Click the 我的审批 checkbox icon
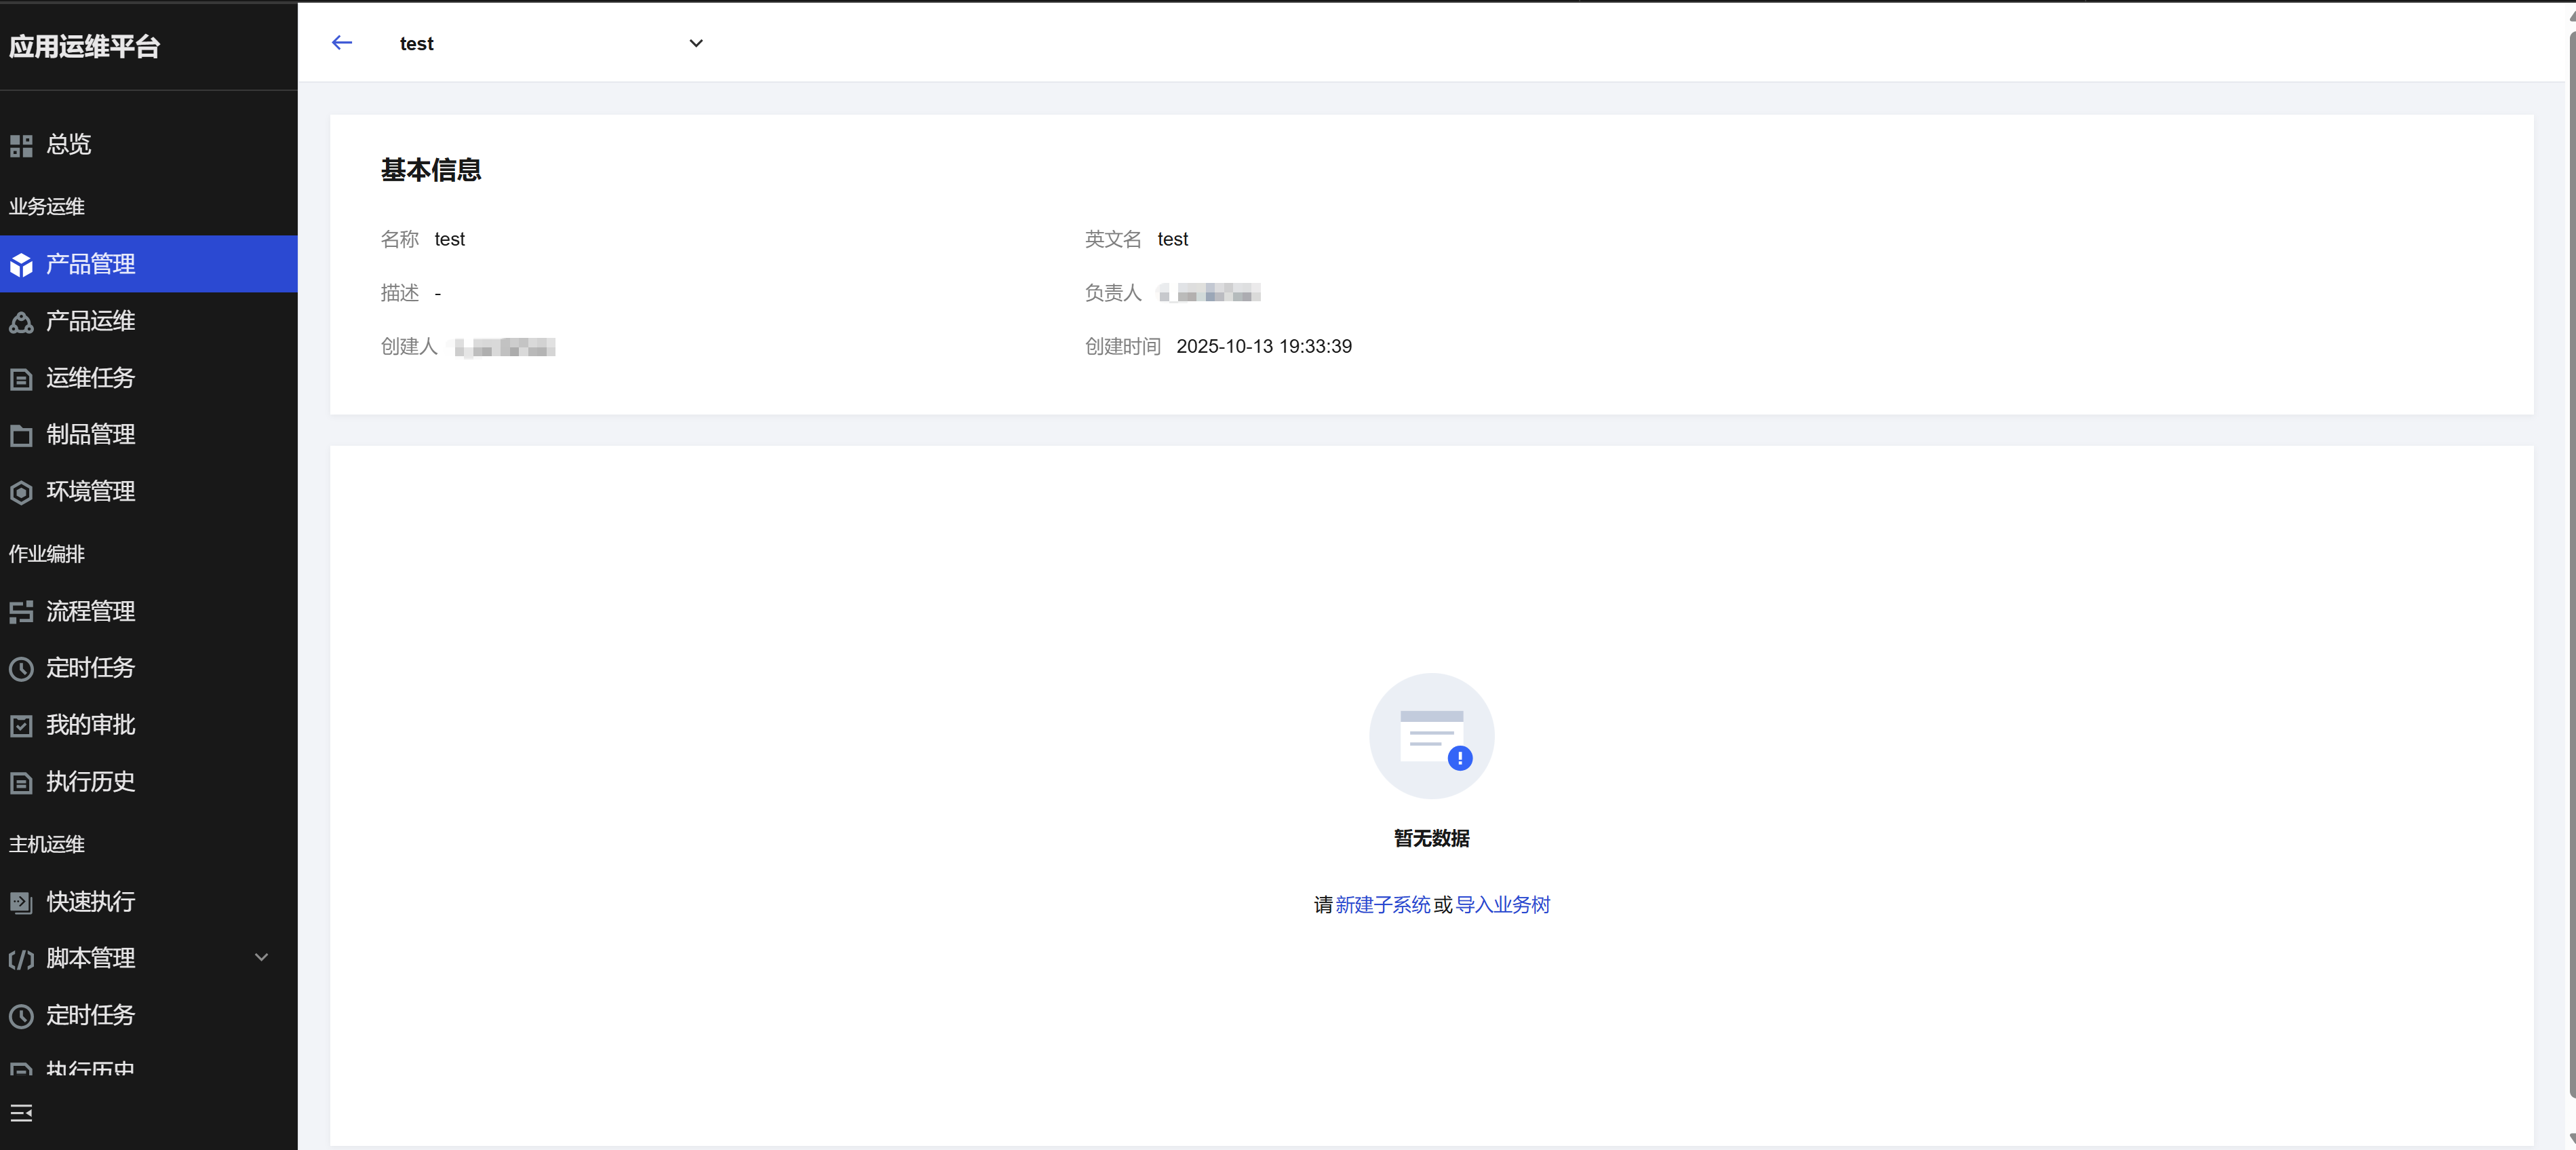The image size is (2576, 1150). 21,726
